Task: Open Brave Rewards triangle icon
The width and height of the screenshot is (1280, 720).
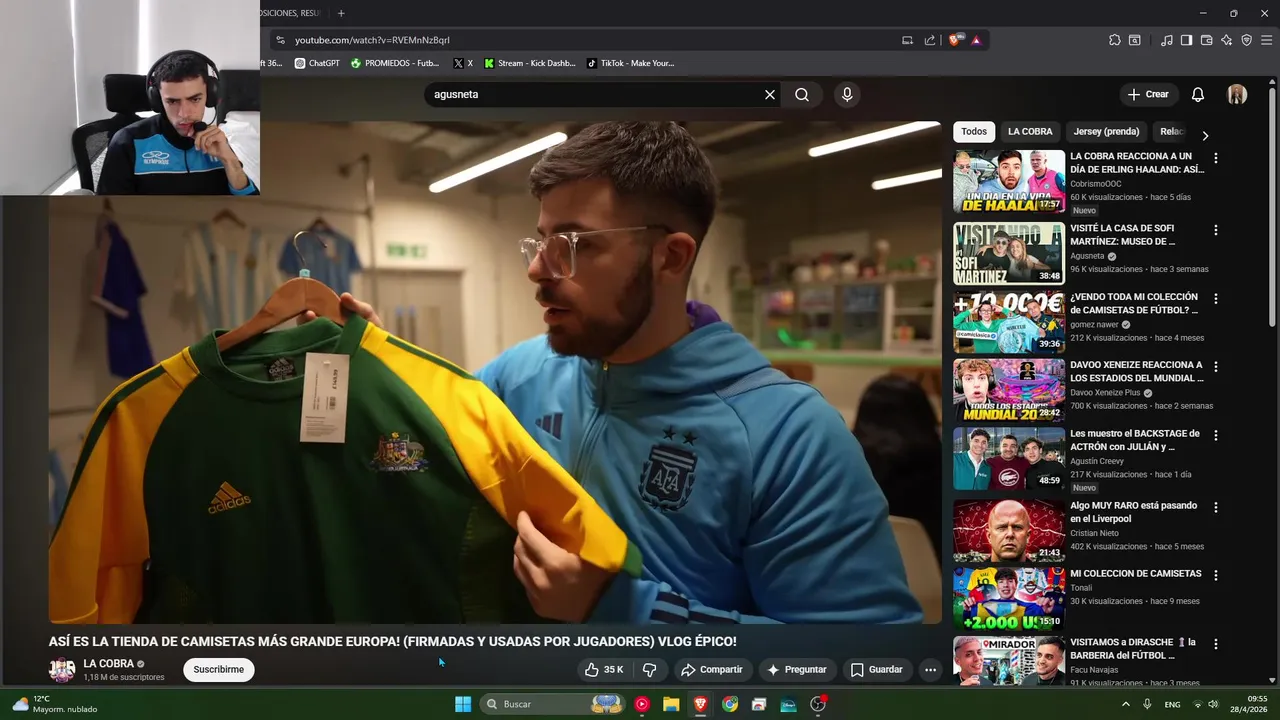Action: coord(976,40)
